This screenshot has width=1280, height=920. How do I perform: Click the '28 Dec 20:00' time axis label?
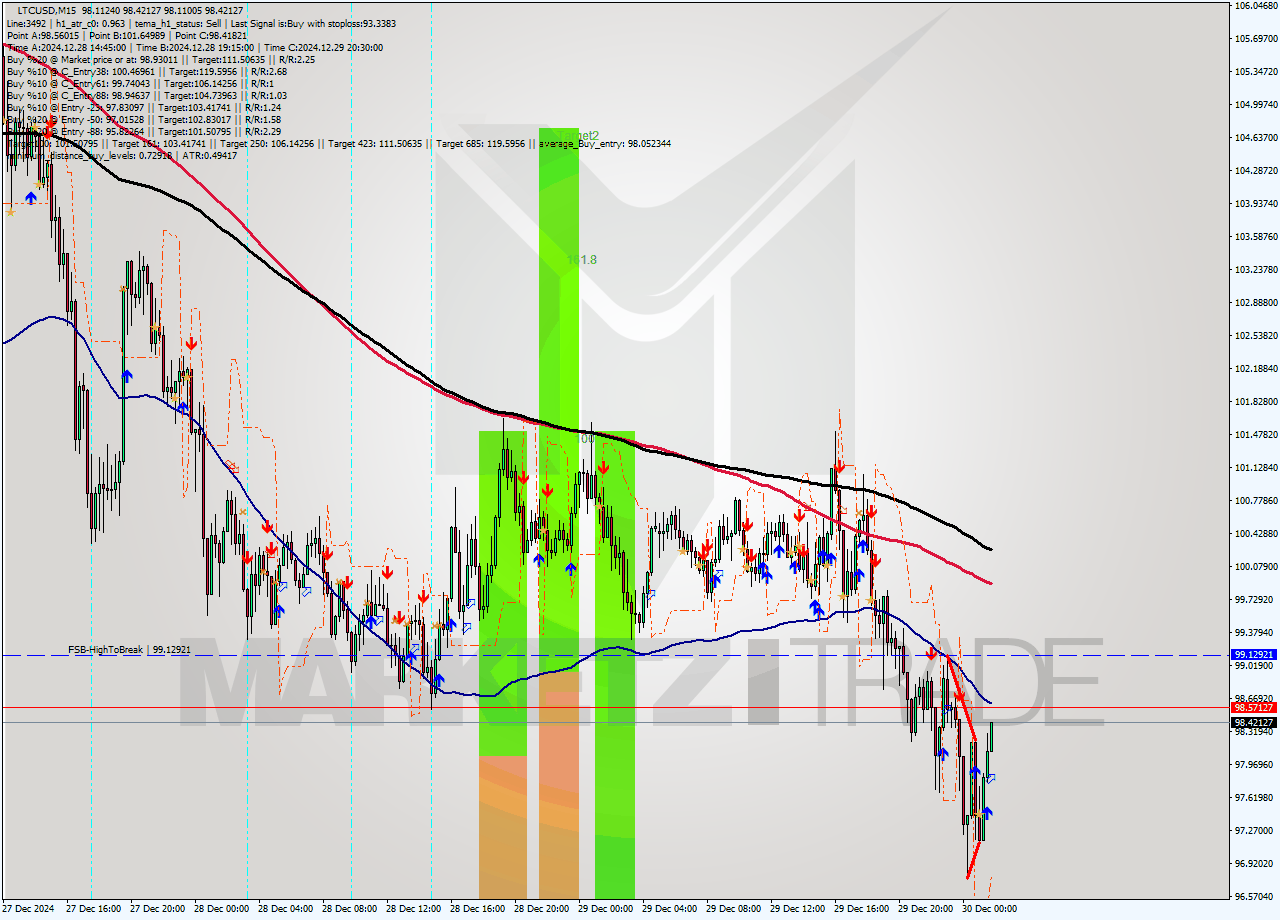point(541,909)
